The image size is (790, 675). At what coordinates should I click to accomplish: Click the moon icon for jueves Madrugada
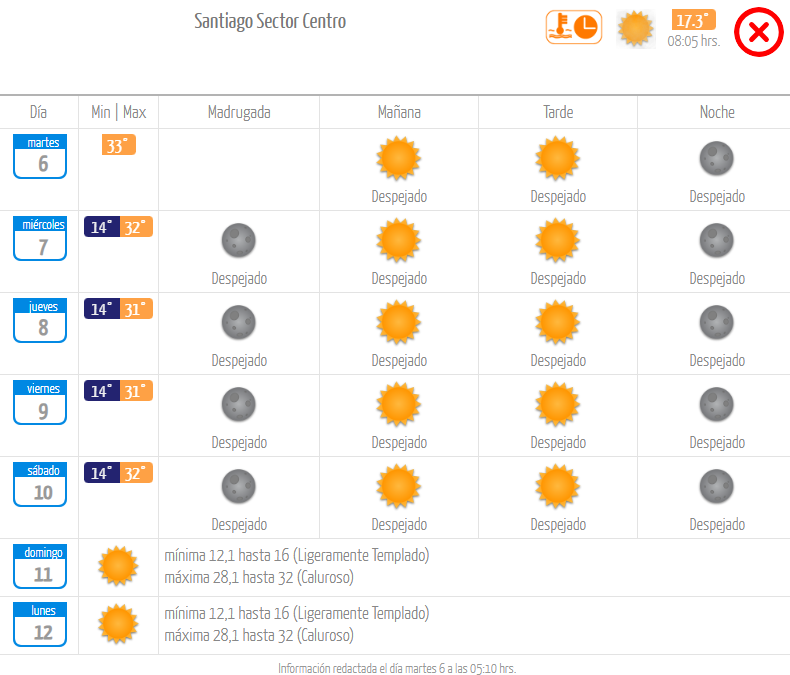click(239, 322)
